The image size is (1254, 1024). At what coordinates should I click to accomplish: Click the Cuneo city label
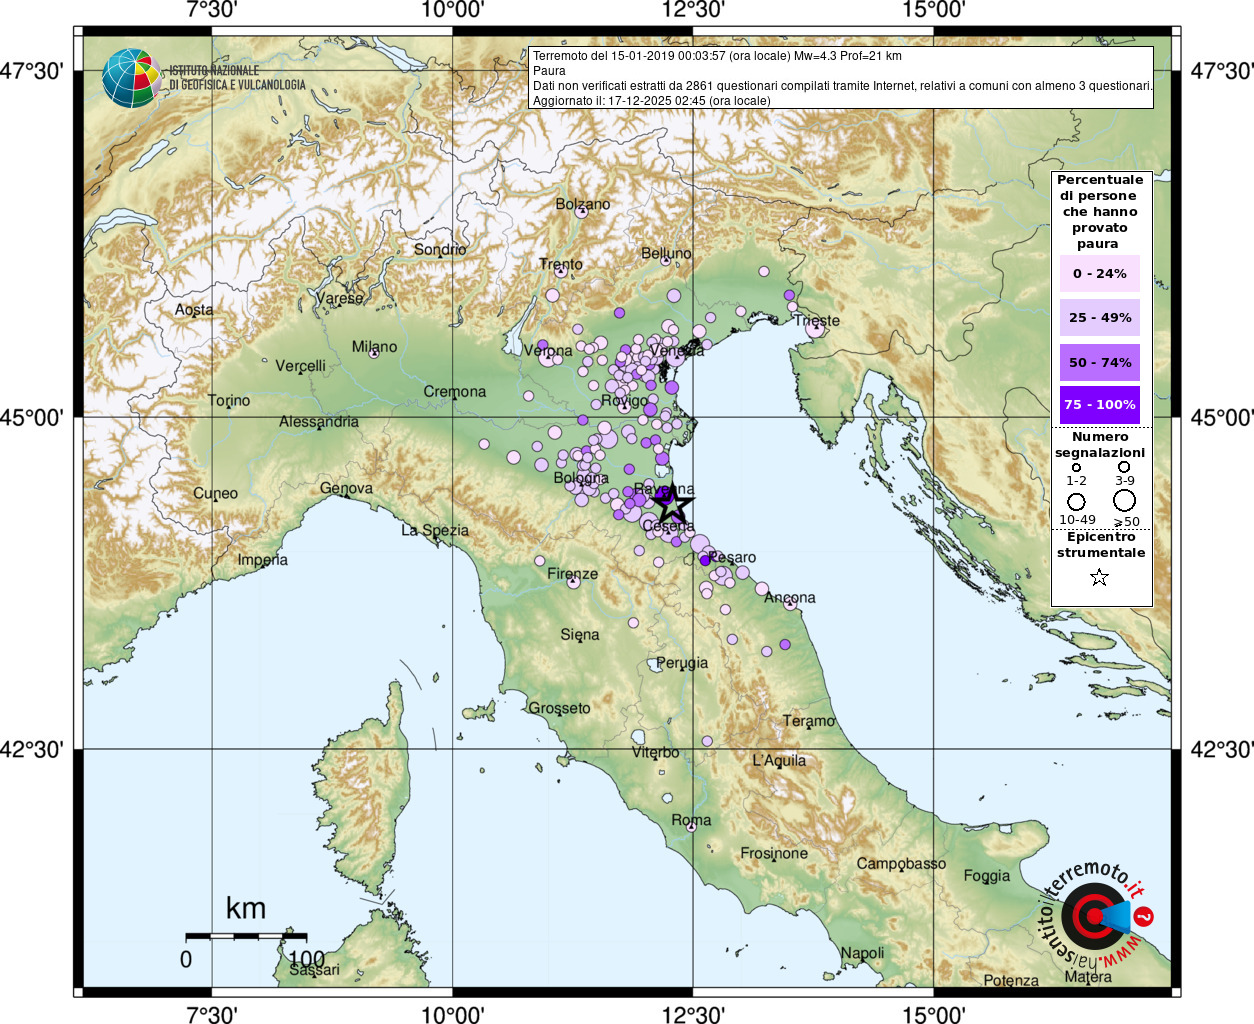point(216,493)
